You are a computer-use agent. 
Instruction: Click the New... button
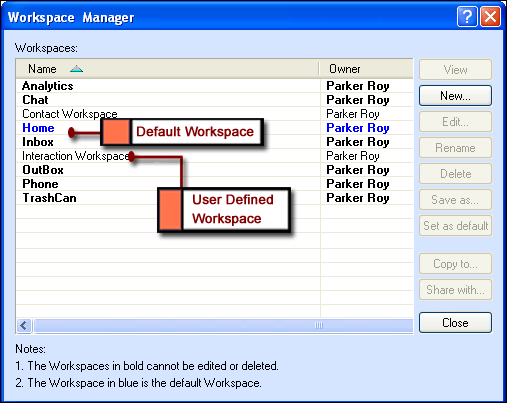click(x=455, y=96)
